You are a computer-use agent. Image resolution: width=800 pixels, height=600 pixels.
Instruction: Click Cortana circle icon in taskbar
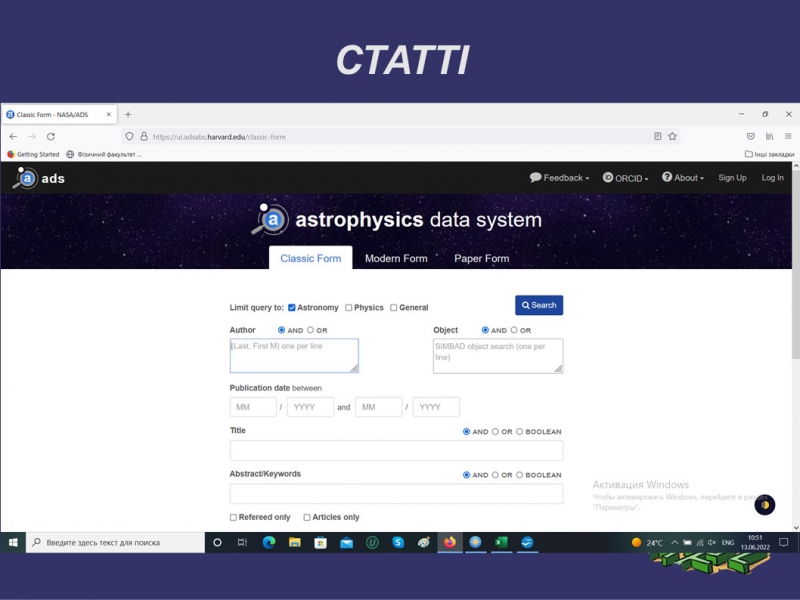217,542
